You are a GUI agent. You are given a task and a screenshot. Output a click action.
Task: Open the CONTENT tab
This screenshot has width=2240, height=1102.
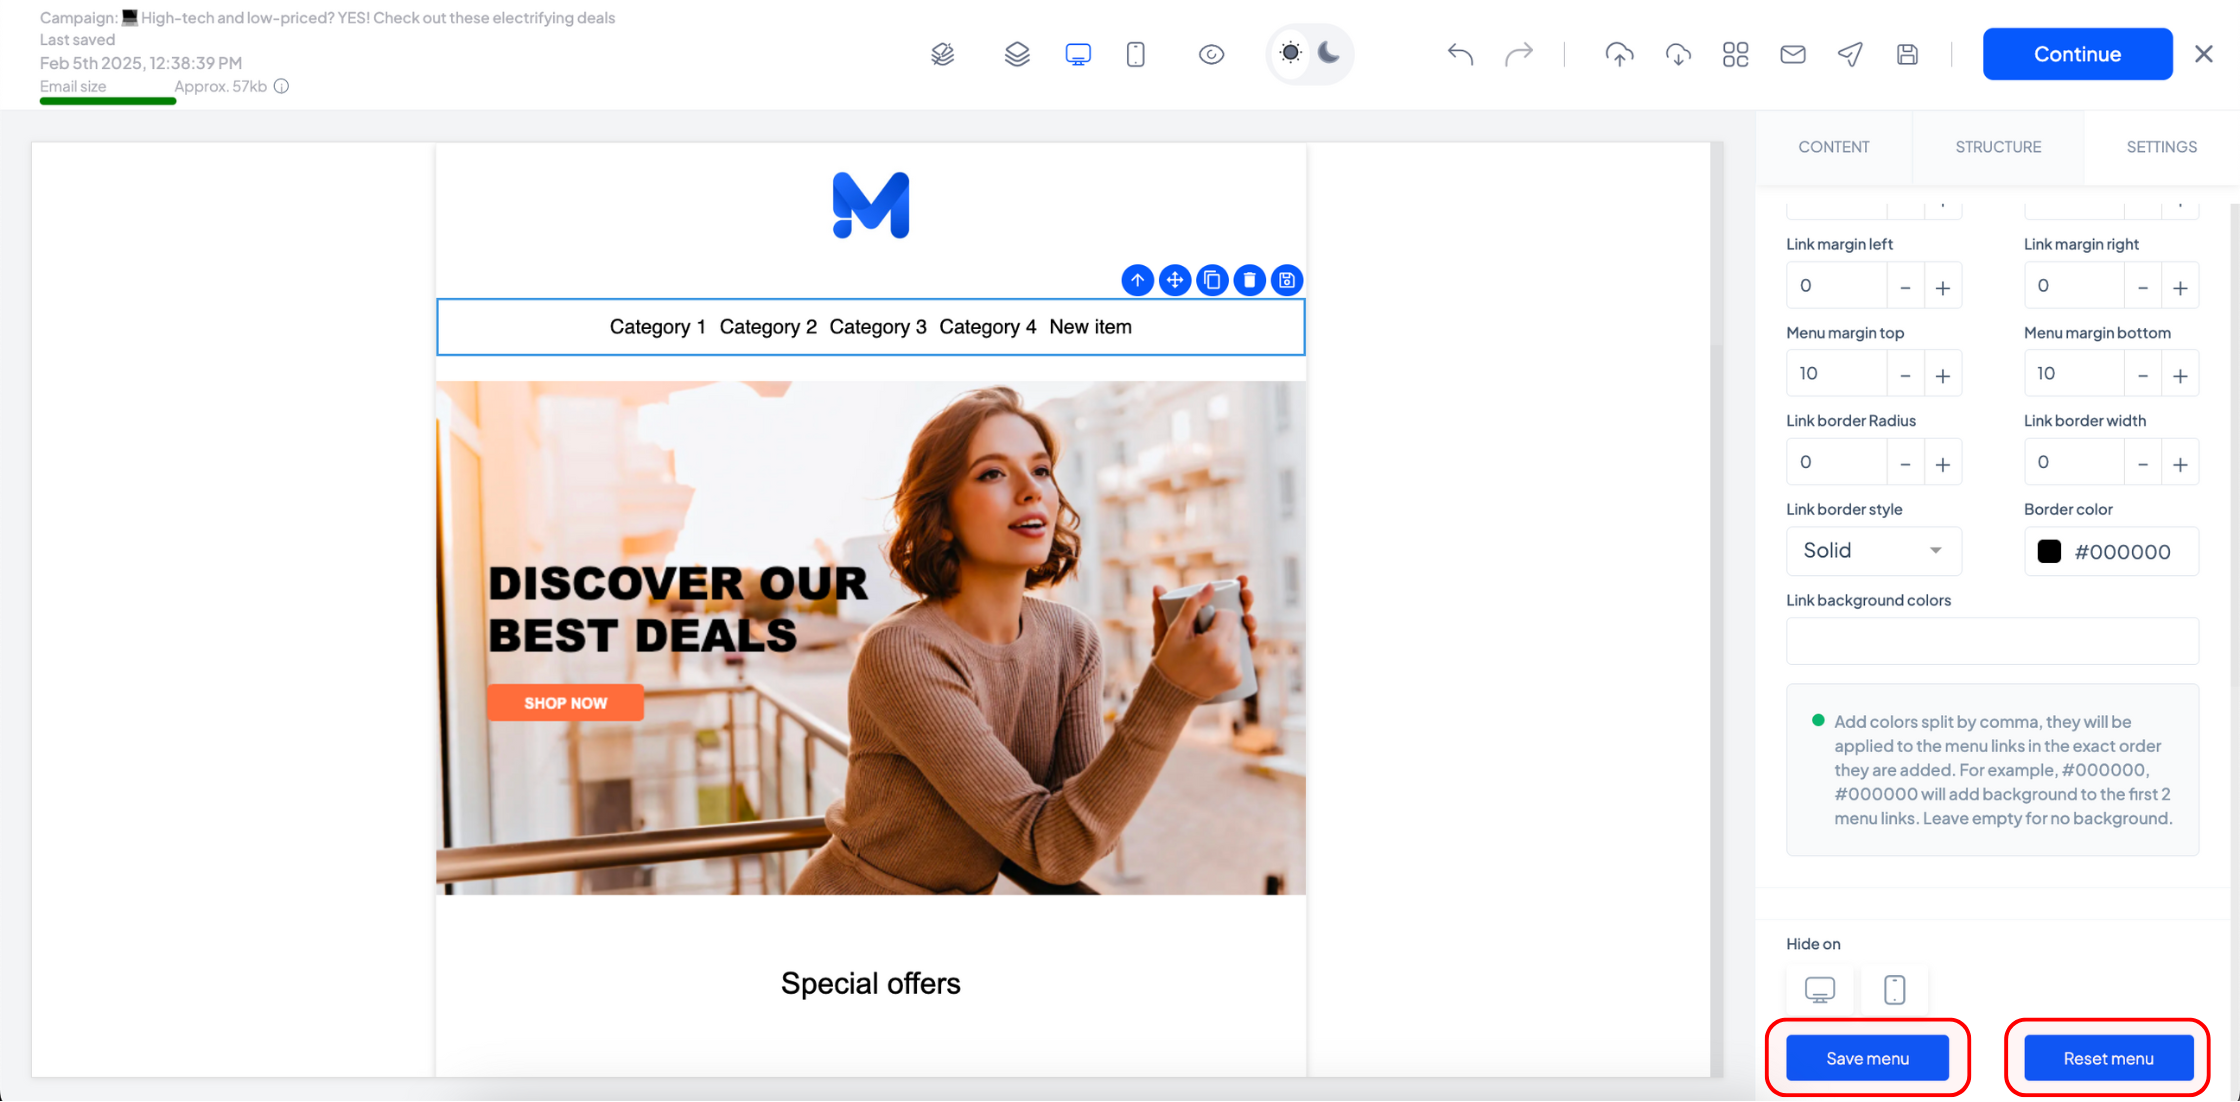coord(1833,147)
